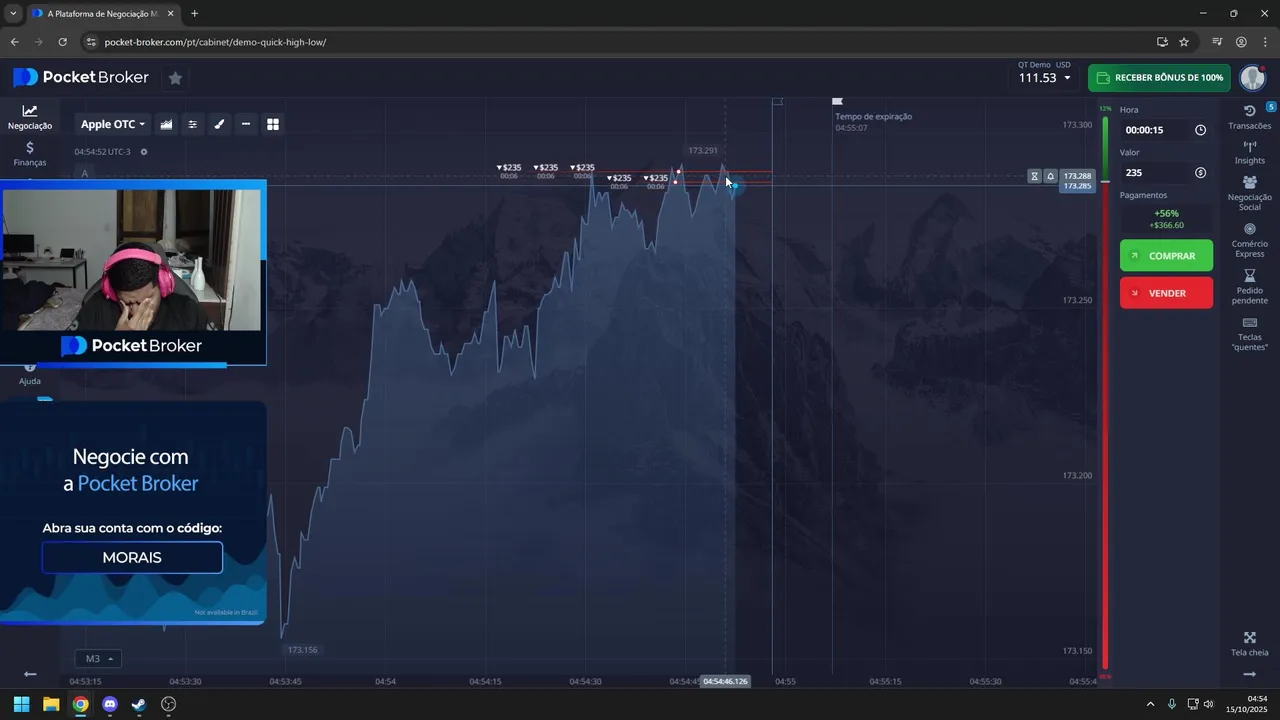Open the Finanças sidebar section
The width and height of the screenshot is (1280, 720).
point(30,154)
